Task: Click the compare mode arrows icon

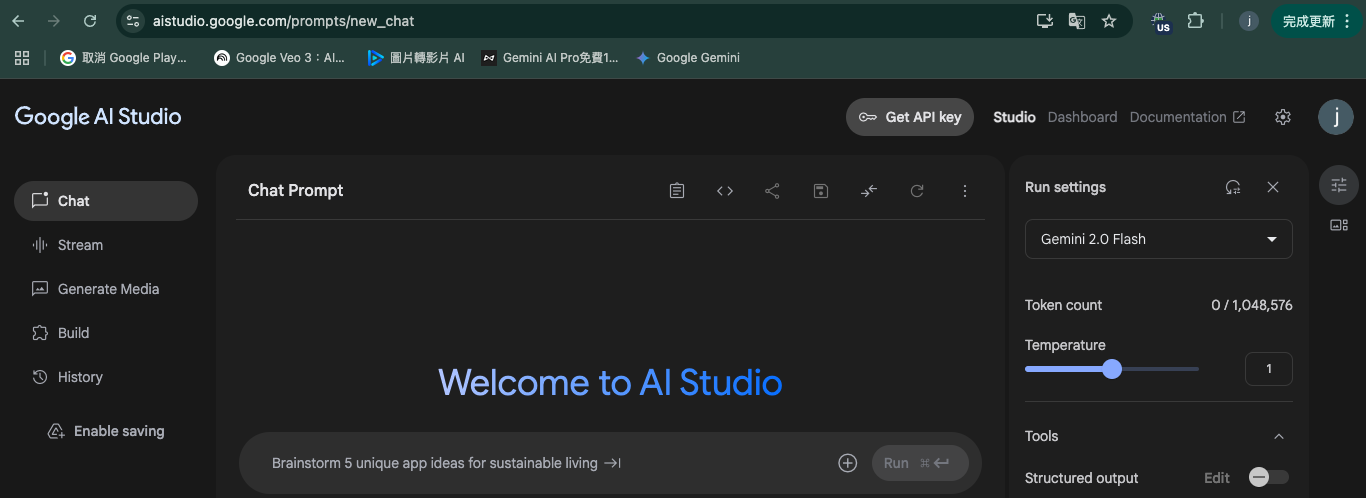Action: [869, 191]
